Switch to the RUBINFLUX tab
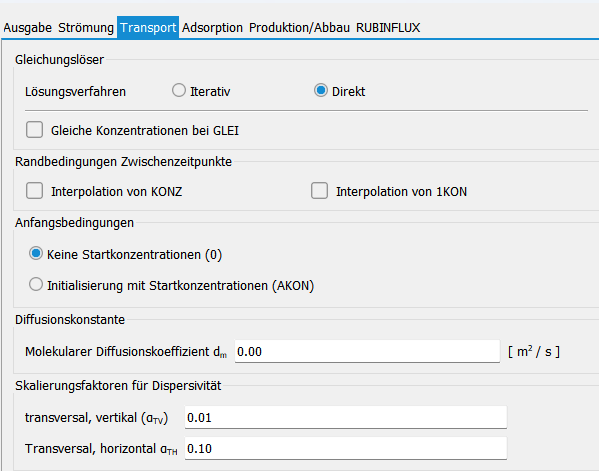Viewport: 599px width, 471px height. pos(388,28)
